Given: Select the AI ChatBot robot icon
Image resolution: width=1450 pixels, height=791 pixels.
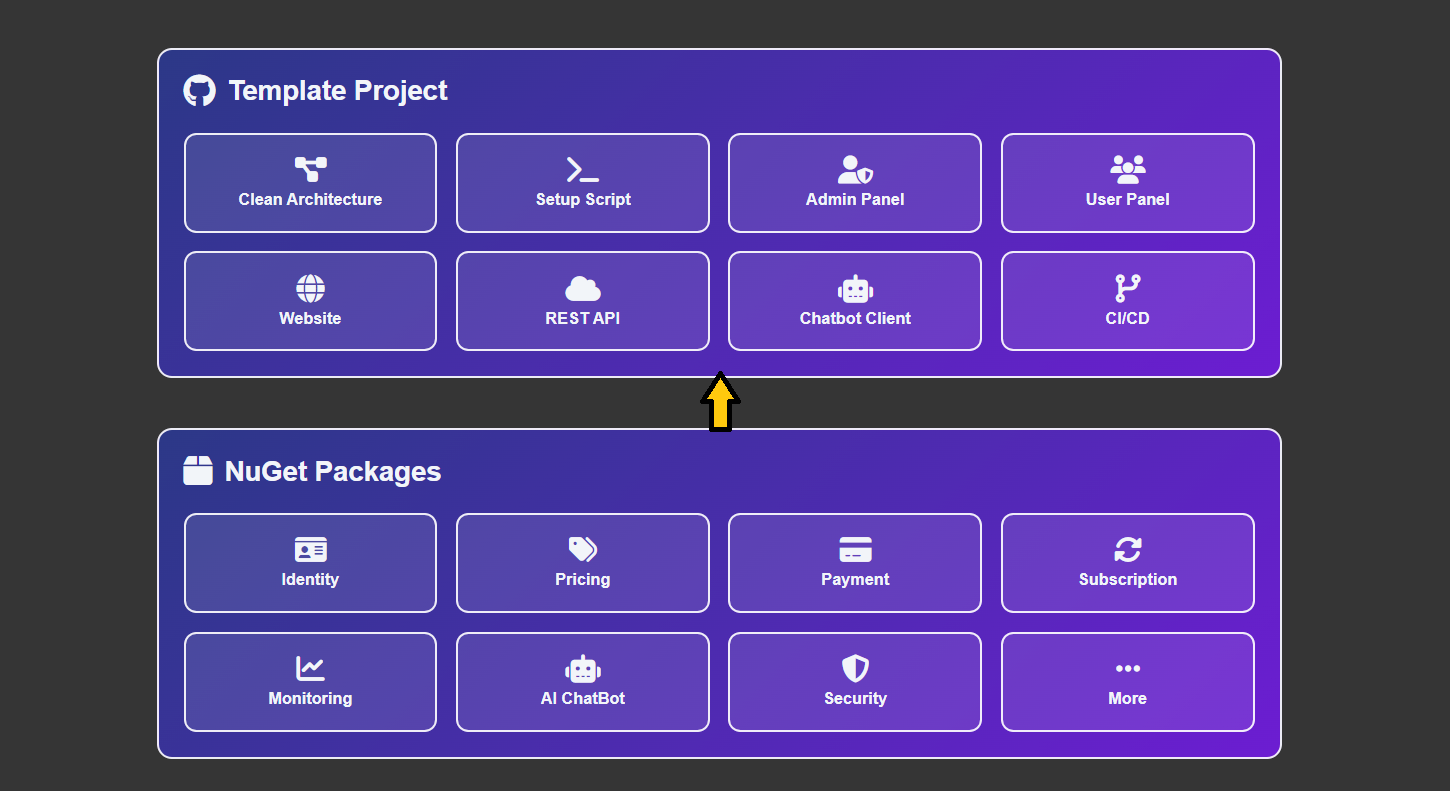Looking at the screenshot, I should (x=582, y=669).
